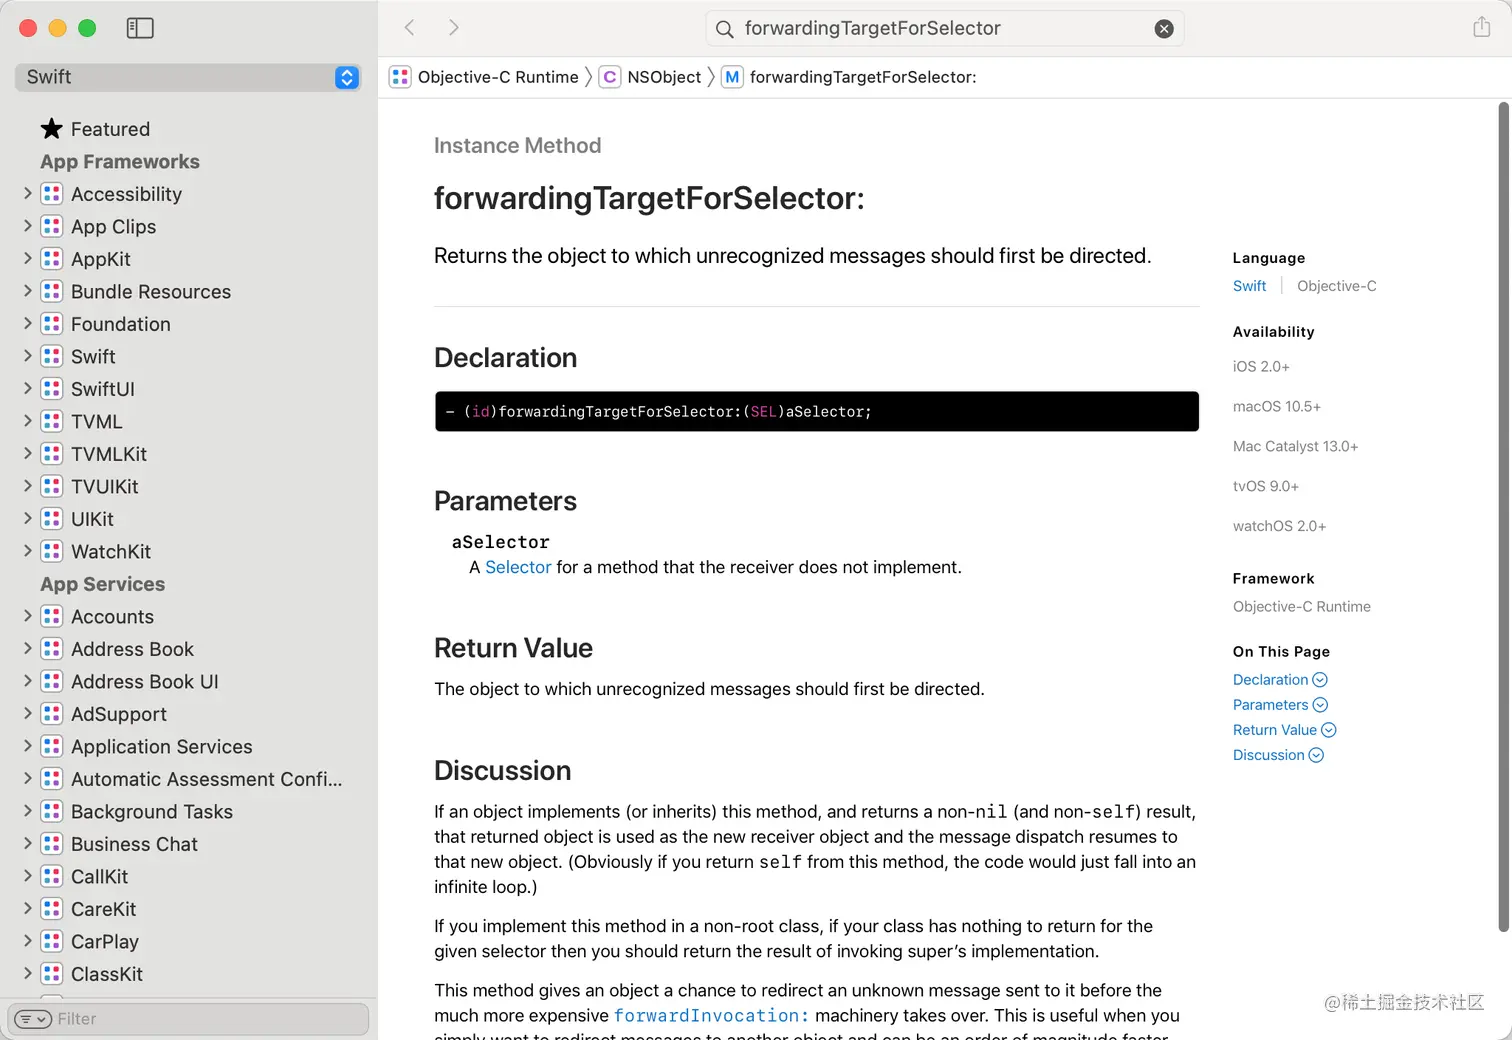Click the Declaration jump arrow icon
This screenshot has height=1040, width=1512.
1320,680
